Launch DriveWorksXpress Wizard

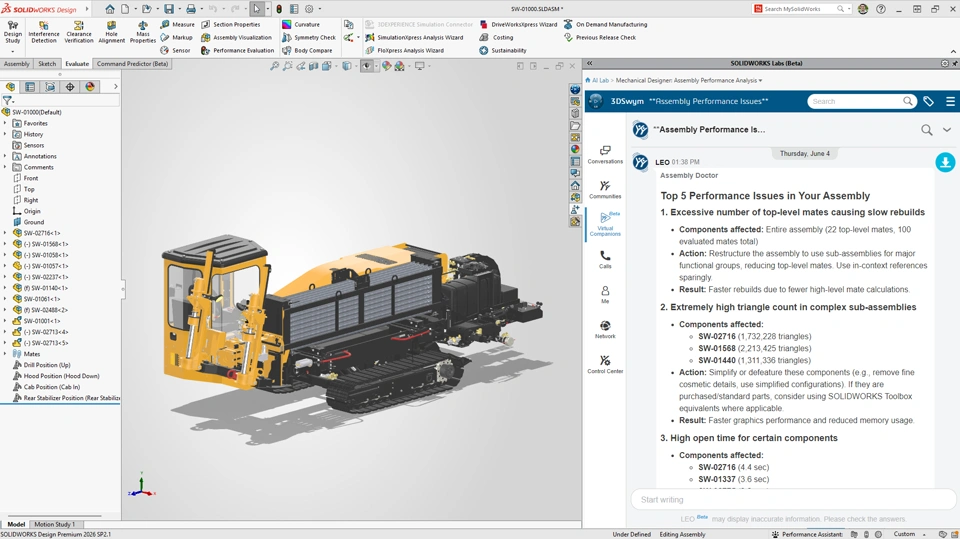coord(518,24)
